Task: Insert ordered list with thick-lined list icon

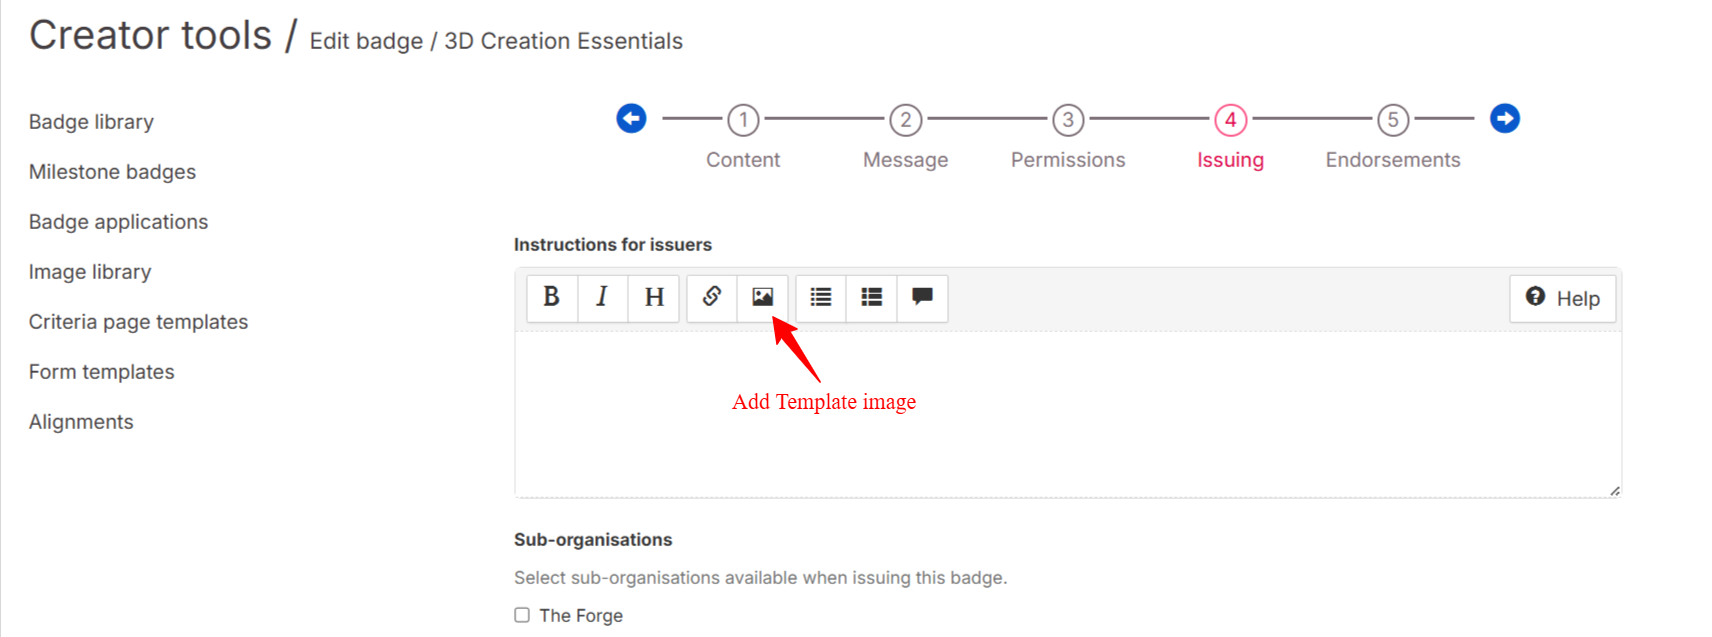Action: [872, 297]
